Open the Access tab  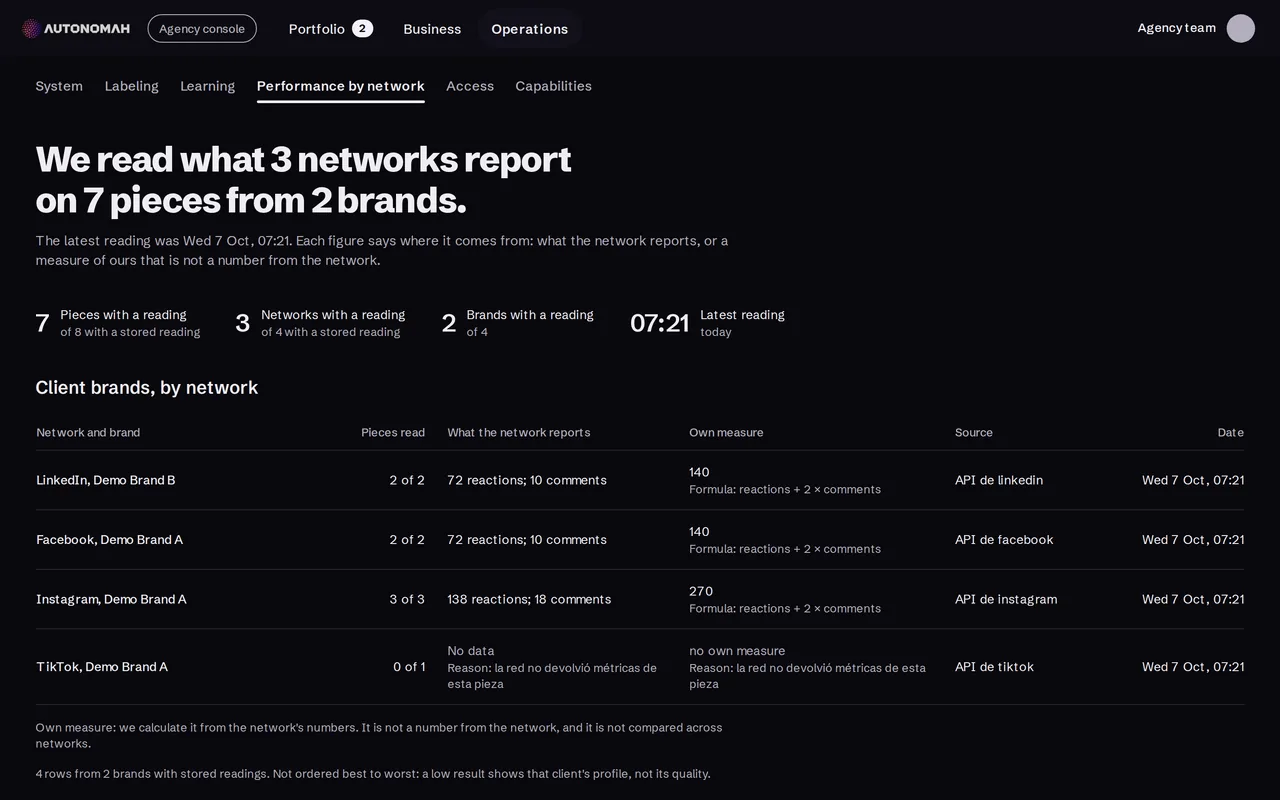coord(470,86)
